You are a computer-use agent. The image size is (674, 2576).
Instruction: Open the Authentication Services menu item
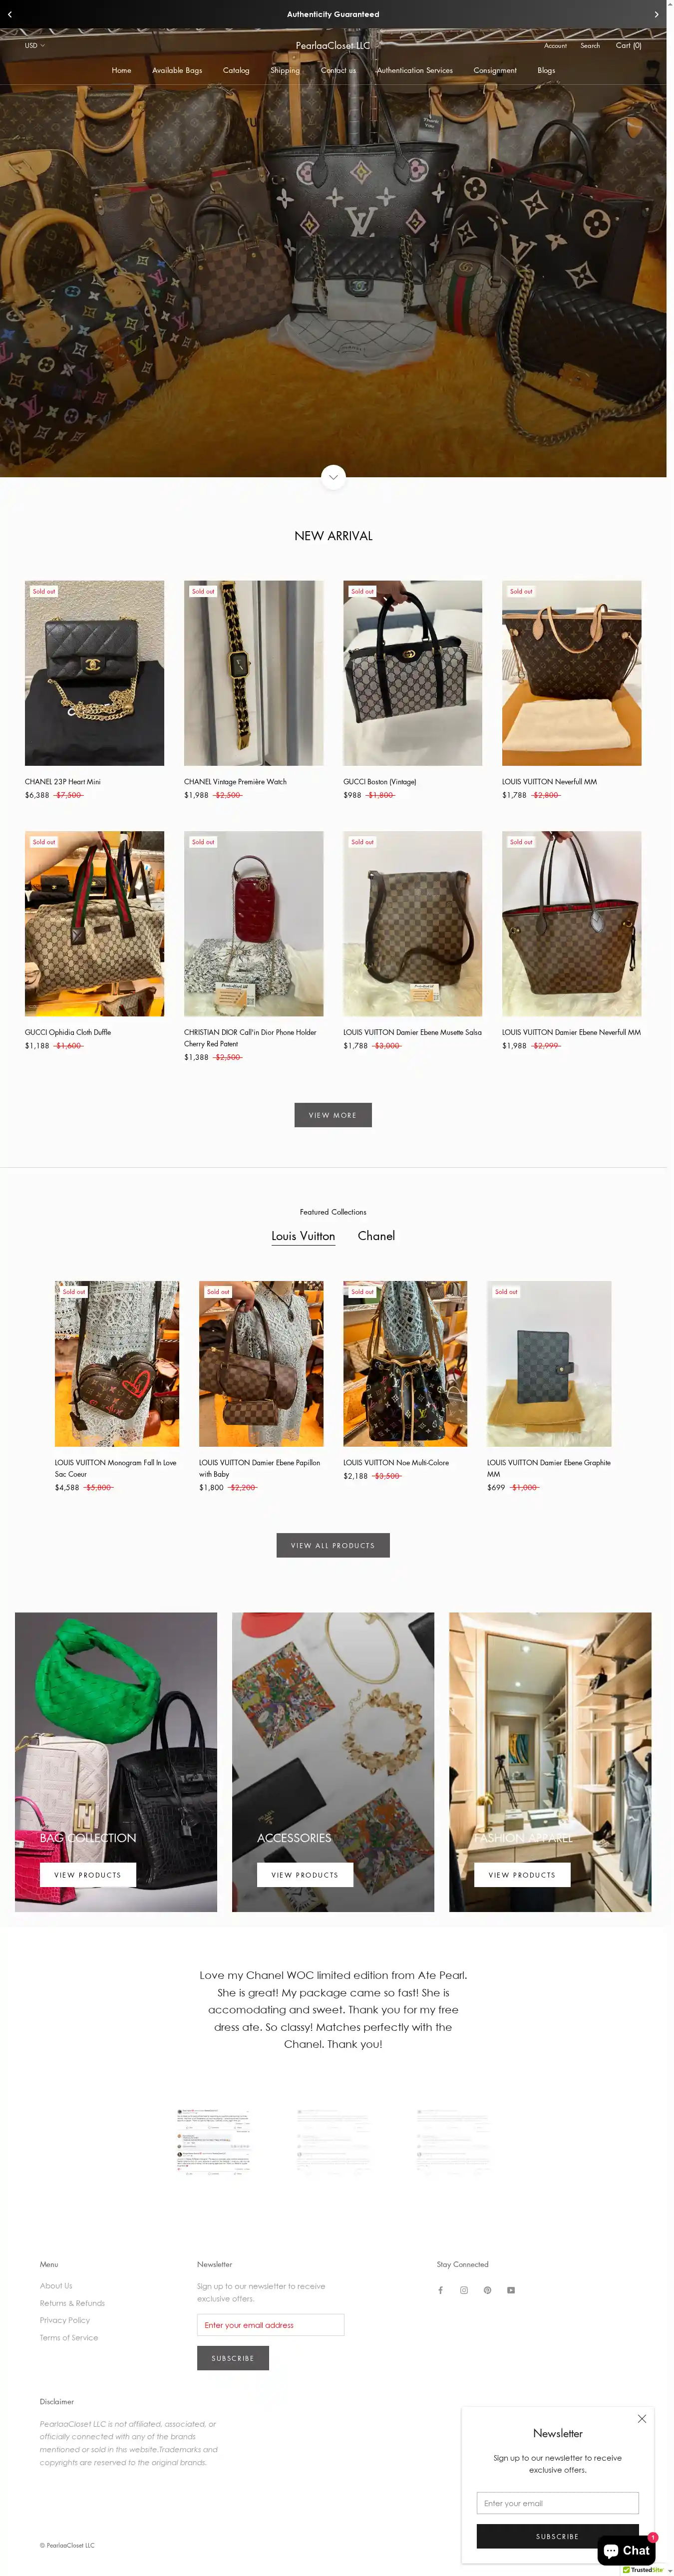pos(414,70)
